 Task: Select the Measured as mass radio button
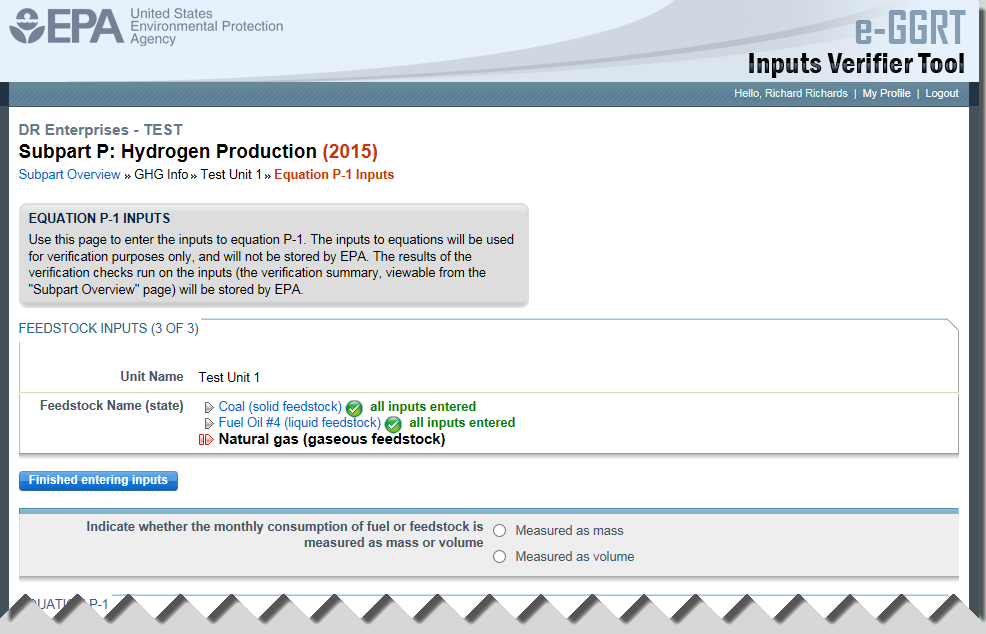pyautogui.click(x=499, y=531)
